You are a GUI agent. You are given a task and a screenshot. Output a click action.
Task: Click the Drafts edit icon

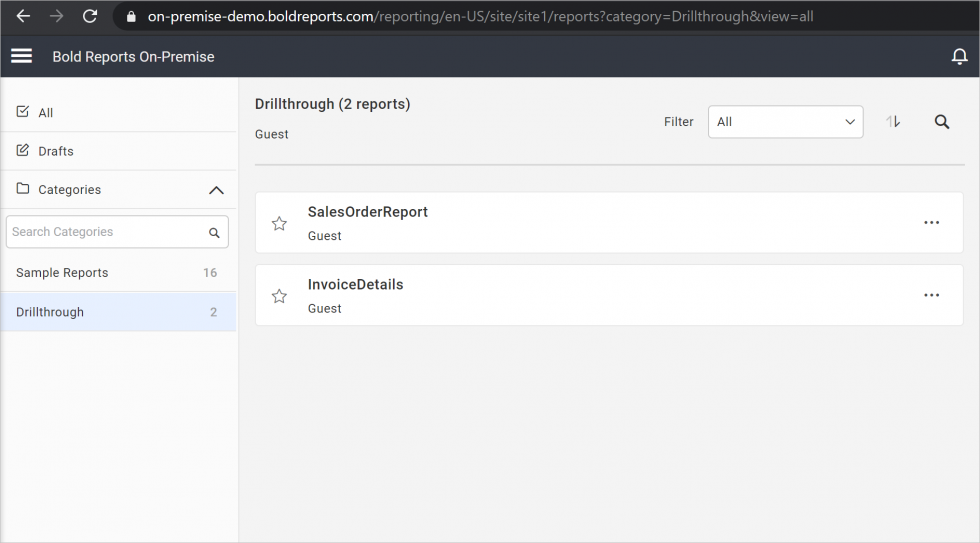pyautogui.click(x=23, y=150)
